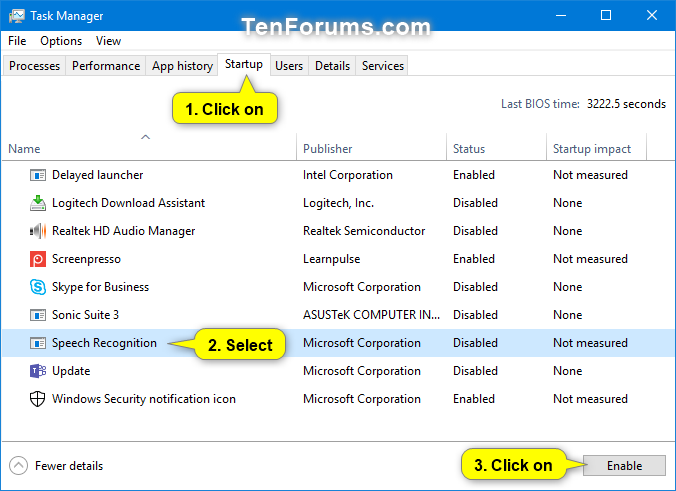
Task: Minimize the Task Manager window
Action: click(x=560, y=16)
